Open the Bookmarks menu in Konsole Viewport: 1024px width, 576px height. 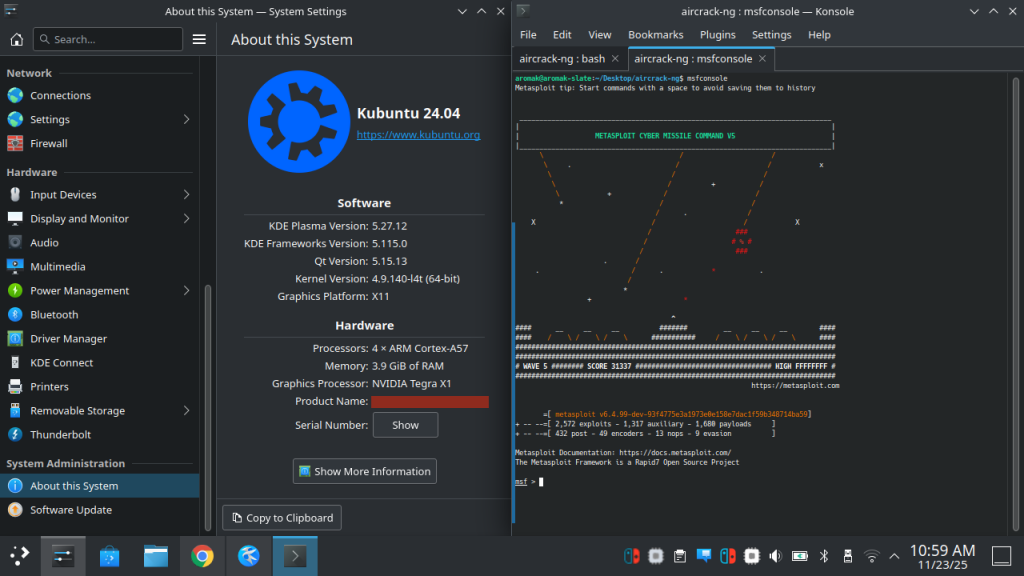(x=655, y=35)
